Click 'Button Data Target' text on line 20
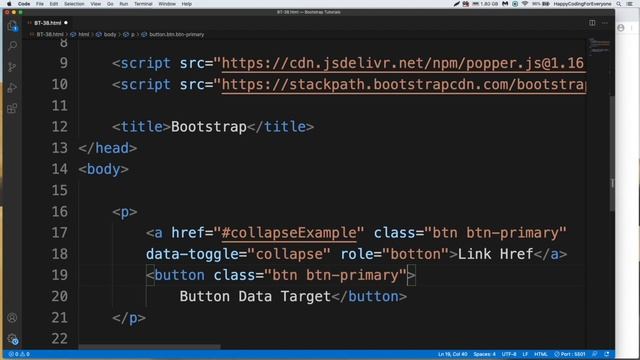This screenshot has height=360, width=640. [x=255, y=297]
